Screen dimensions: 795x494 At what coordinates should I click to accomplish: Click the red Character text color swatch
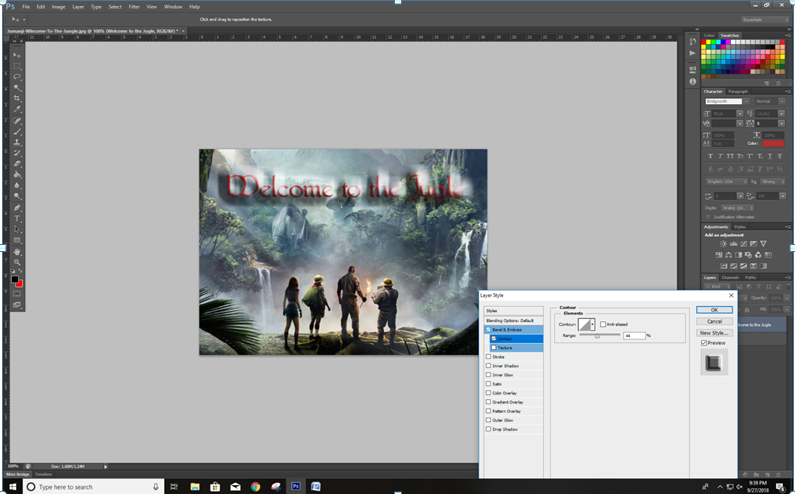773,144
